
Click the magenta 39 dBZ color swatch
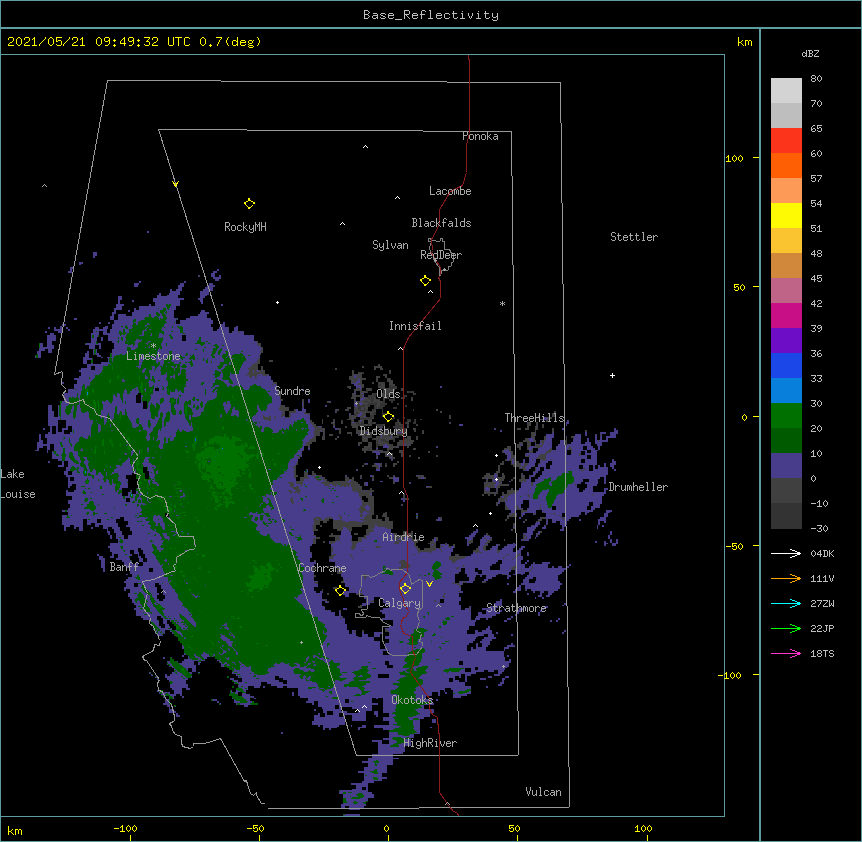click(x=786, y=315)
